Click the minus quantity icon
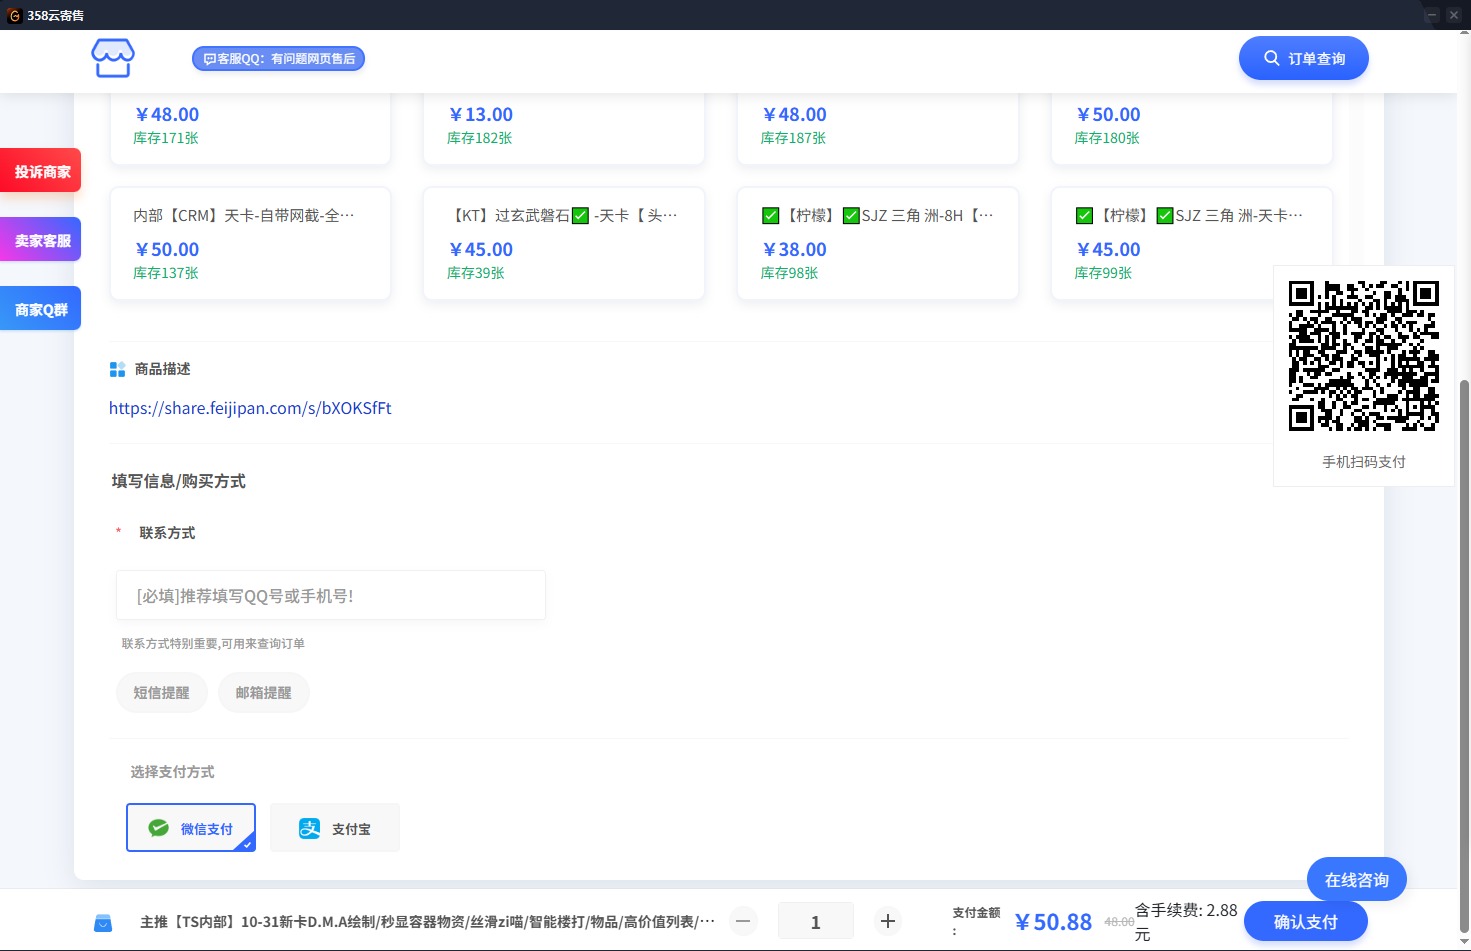Image resolution: width=1471 pixels, height=951 pixels. click(x=743, y=921)
